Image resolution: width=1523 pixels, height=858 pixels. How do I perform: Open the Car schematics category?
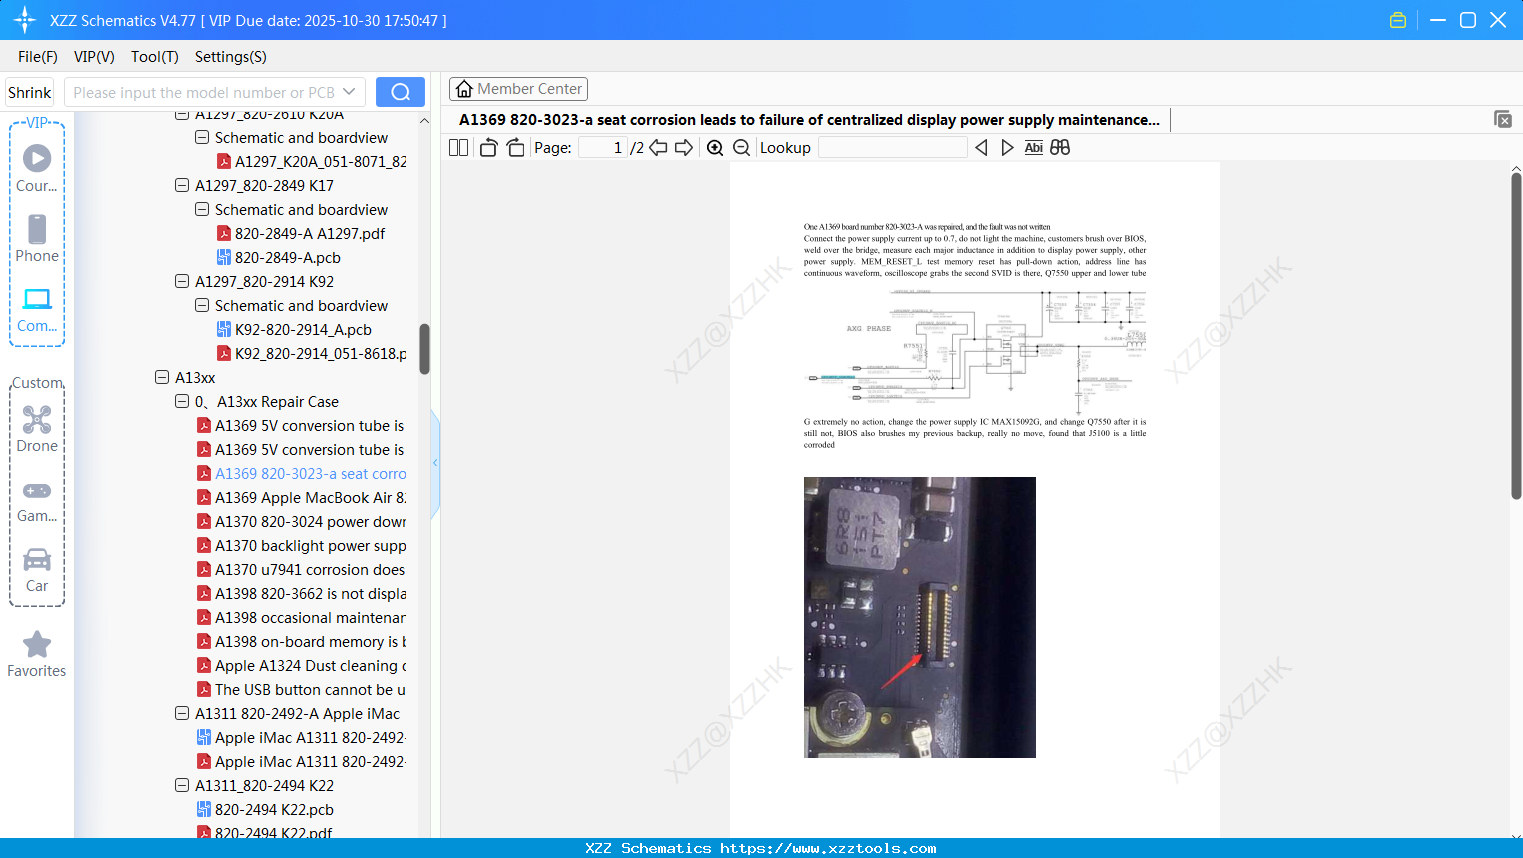(37, 570)
